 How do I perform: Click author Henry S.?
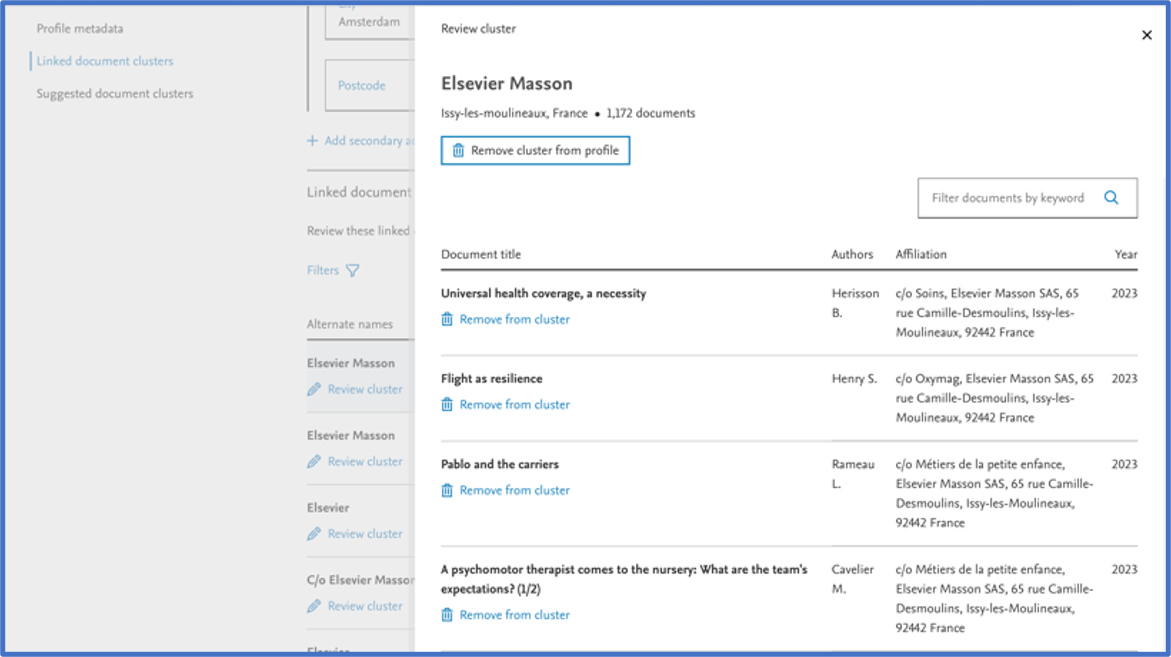click(x=854, y=379)
